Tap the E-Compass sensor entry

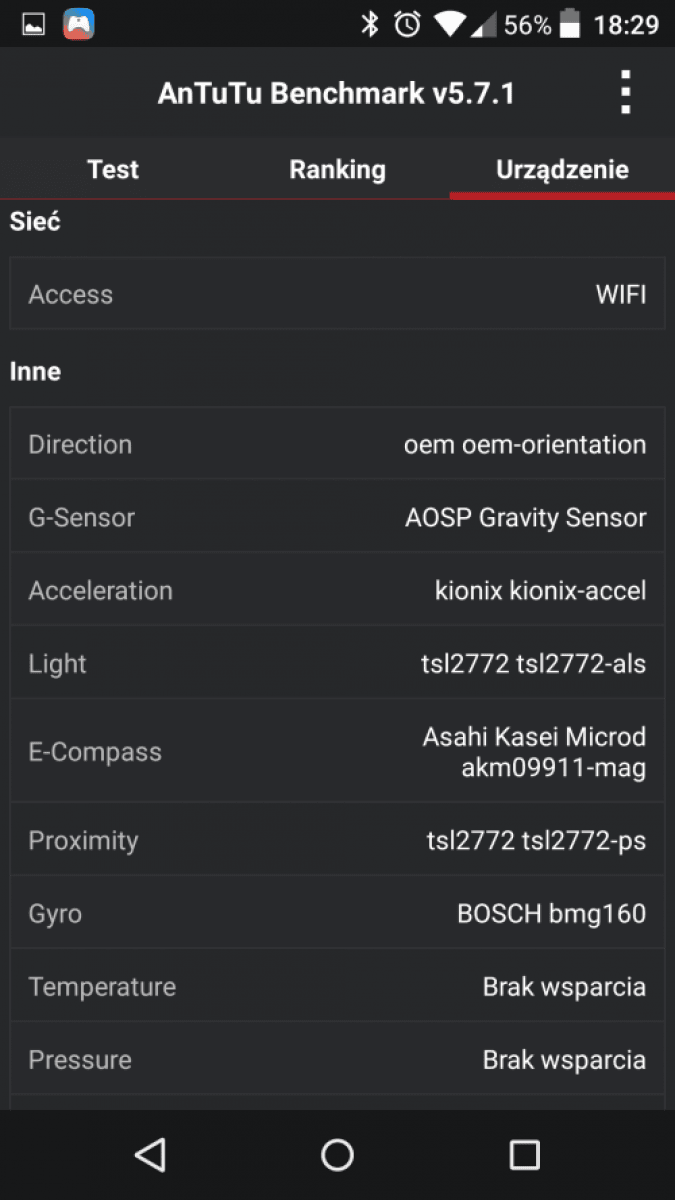point(337,752)
